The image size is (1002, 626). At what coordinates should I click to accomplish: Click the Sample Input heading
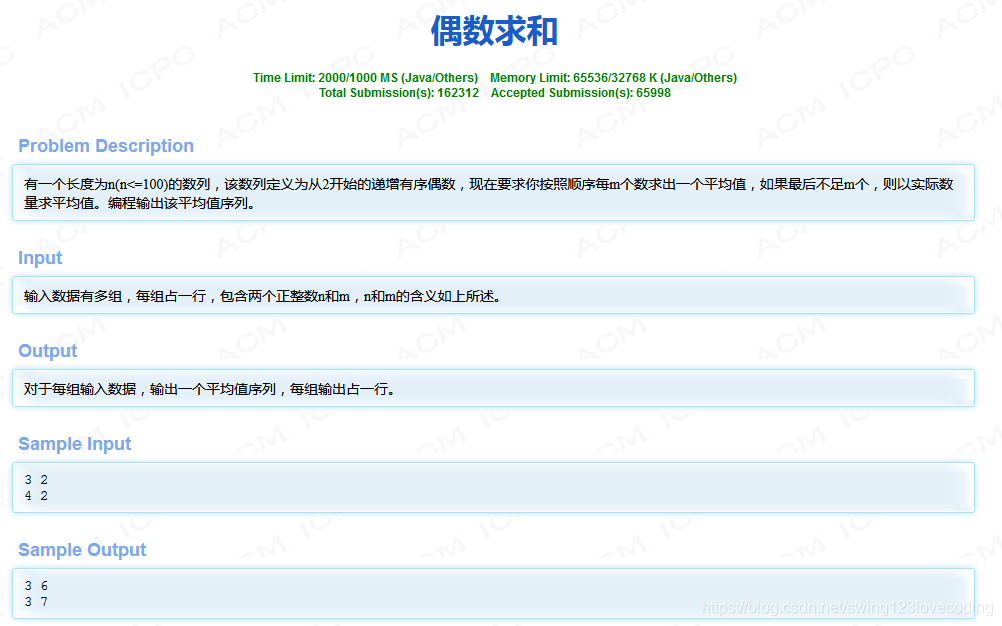point(75,444)
